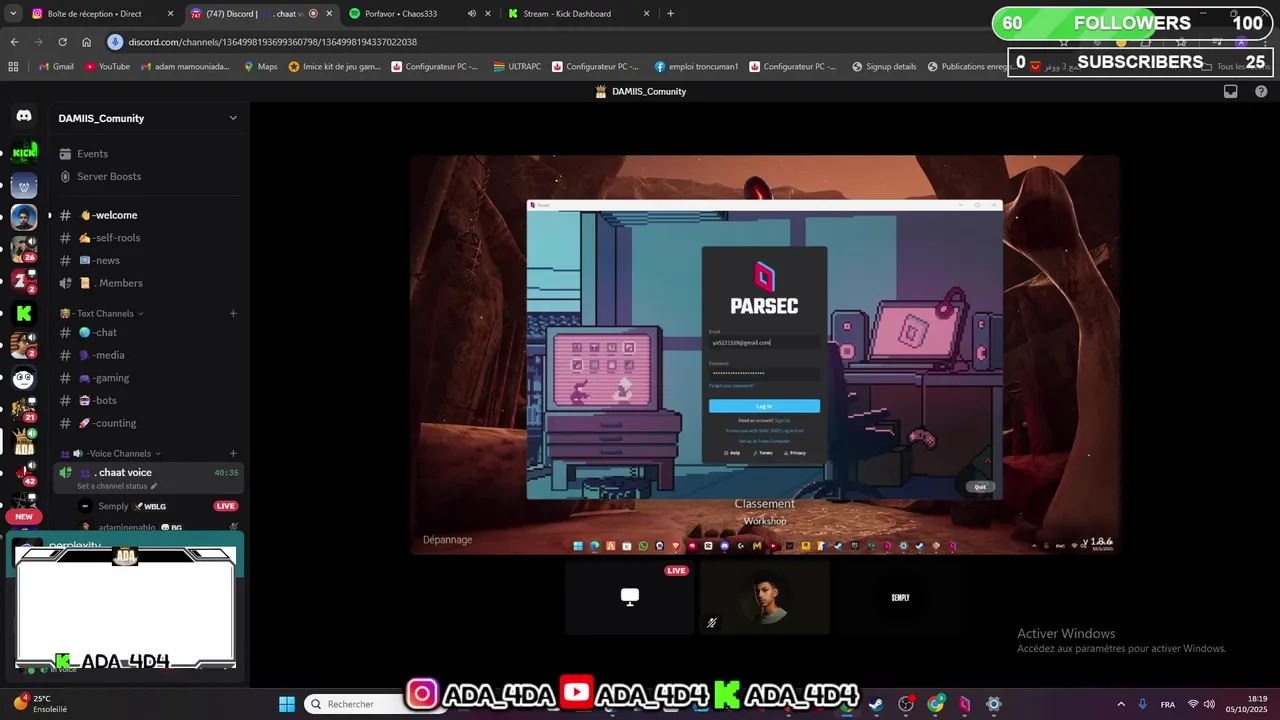
Task: Open Signup details bookmark
Action: pyautogui.click(x=884, y=67)
